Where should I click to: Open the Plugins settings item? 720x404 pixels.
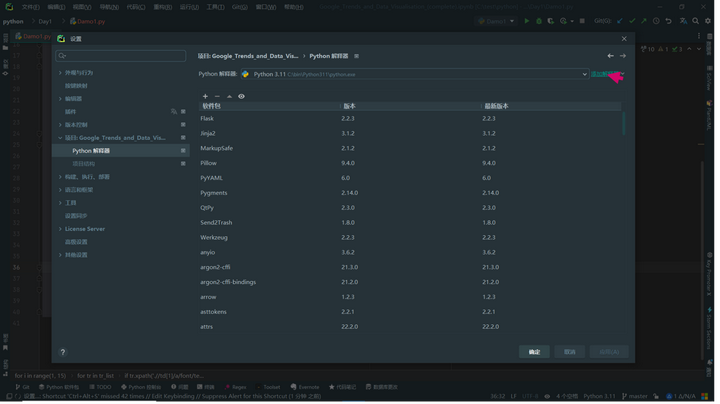point(70,112)
